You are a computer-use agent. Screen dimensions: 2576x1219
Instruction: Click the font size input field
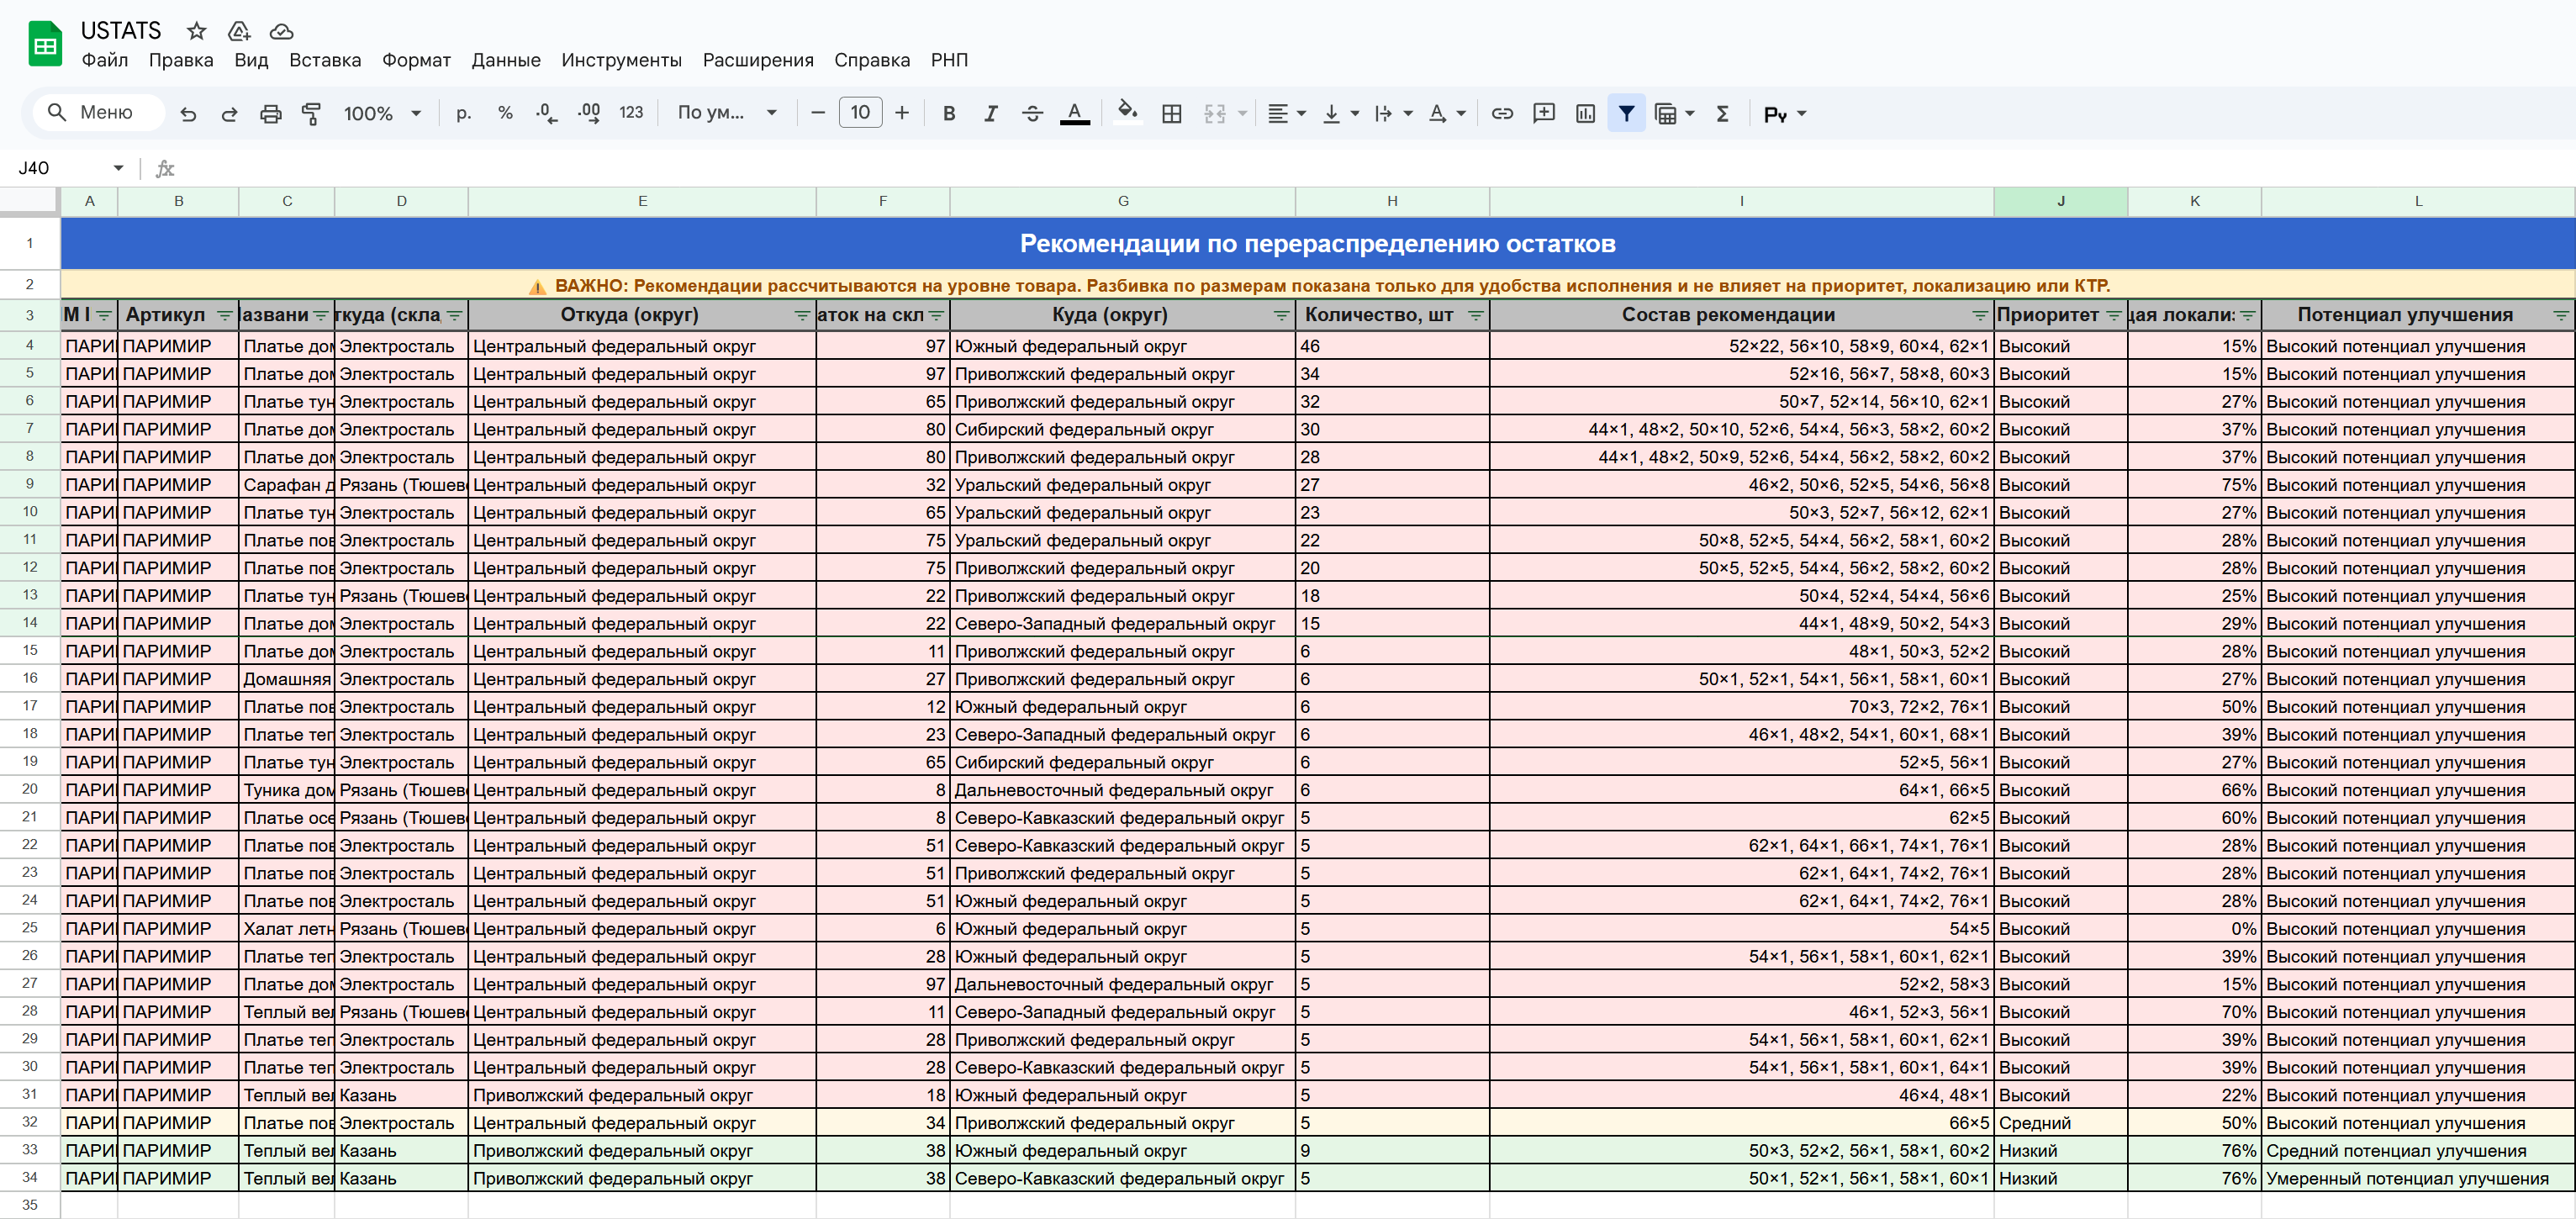(860, 113)
